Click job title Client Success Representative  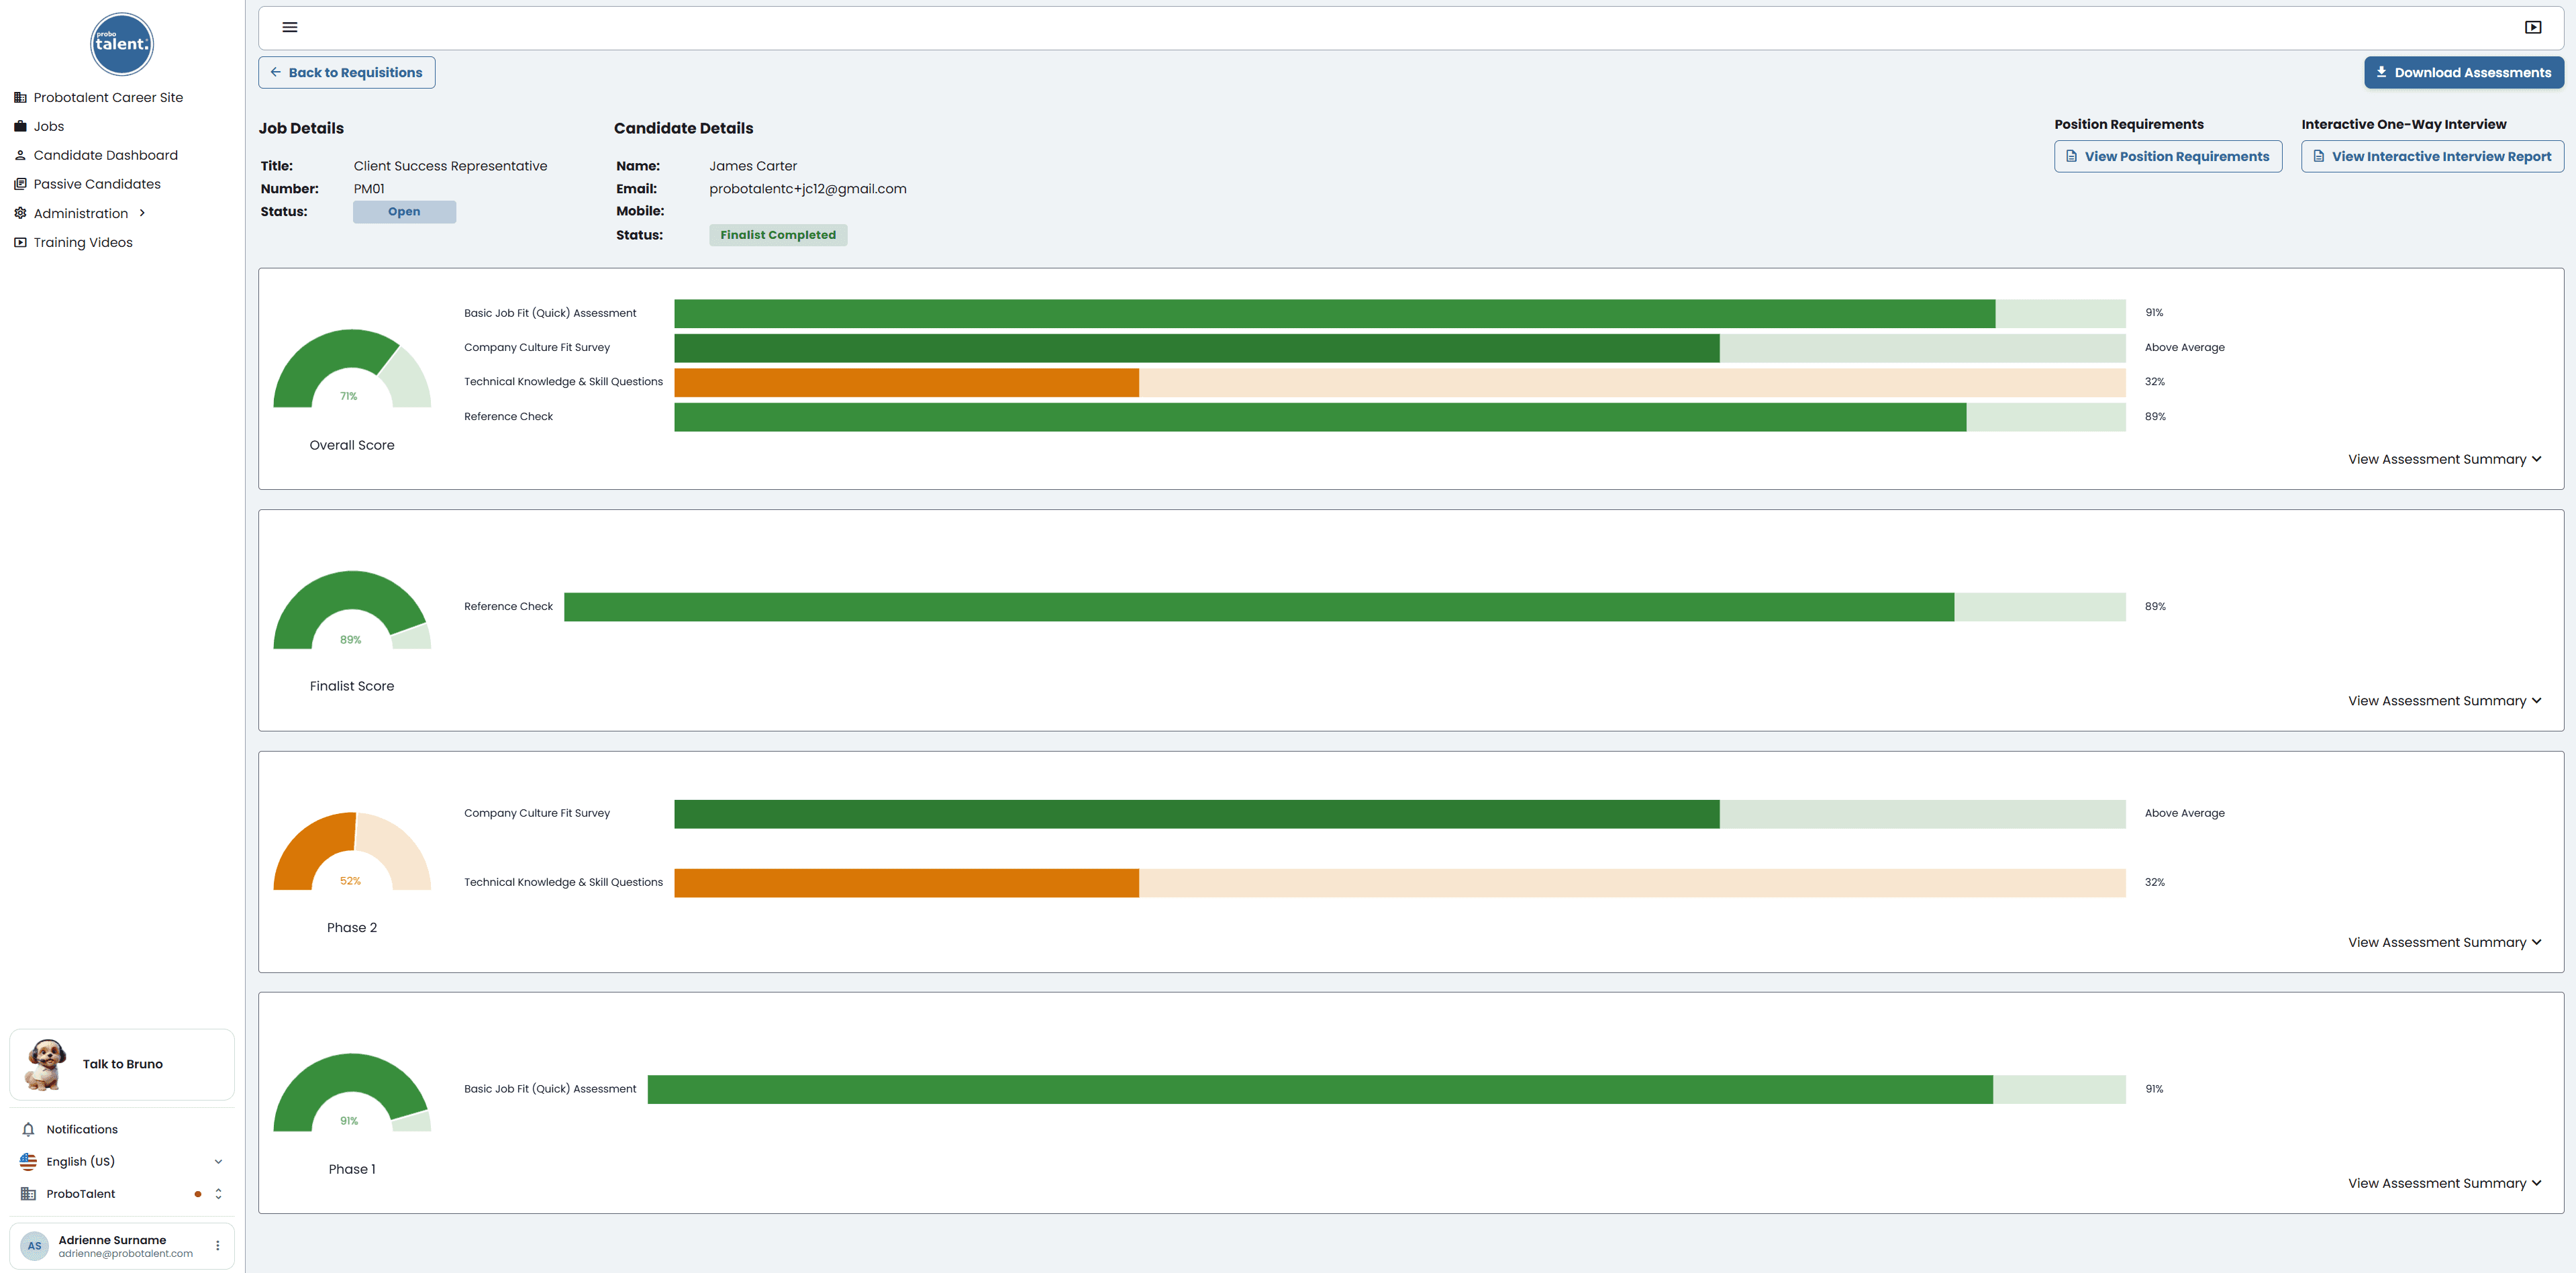pos(450,166)
